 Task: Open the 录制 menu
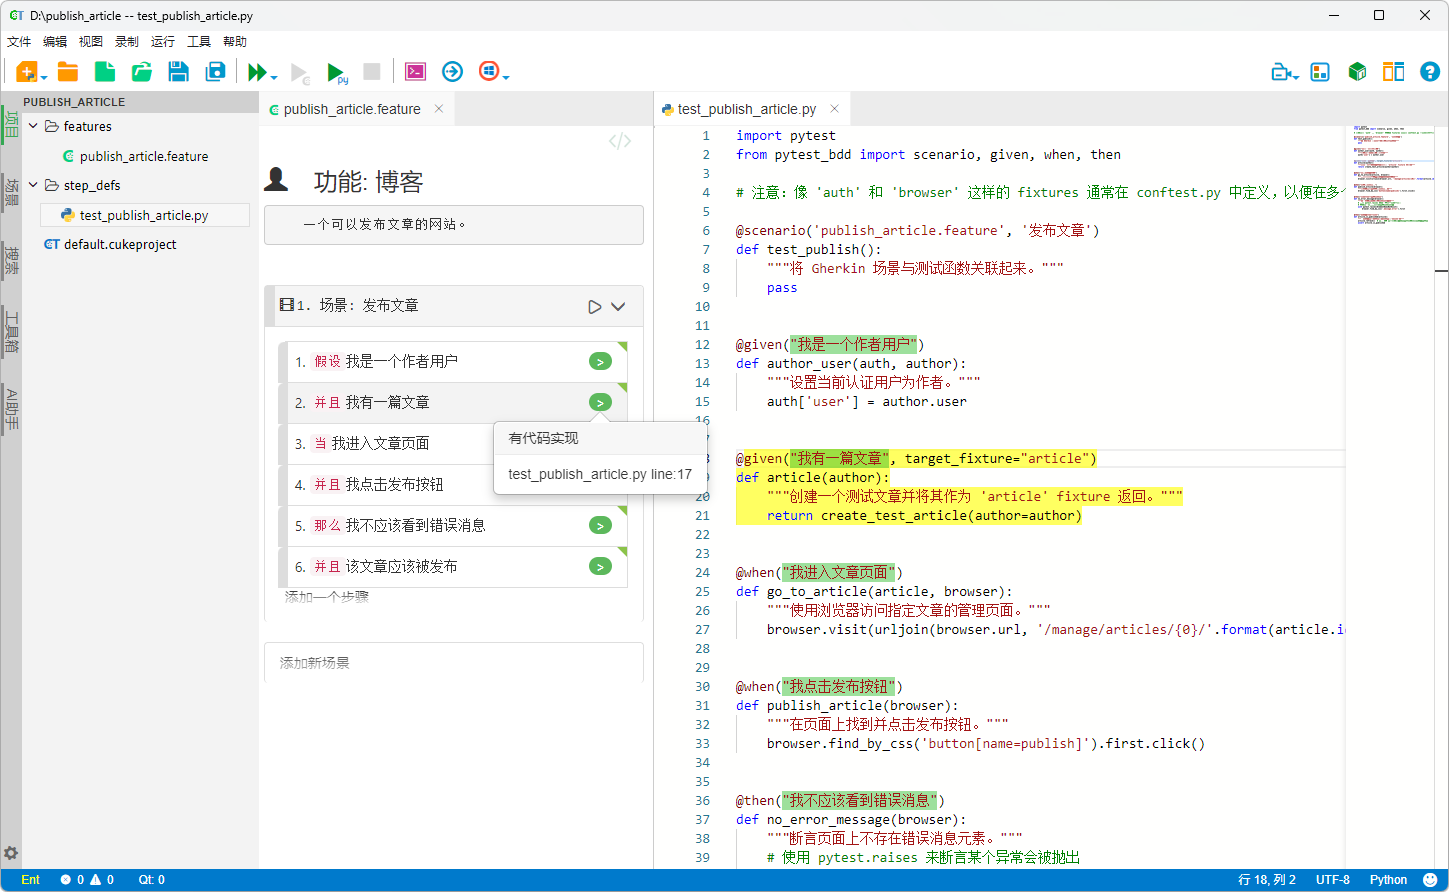125,41
